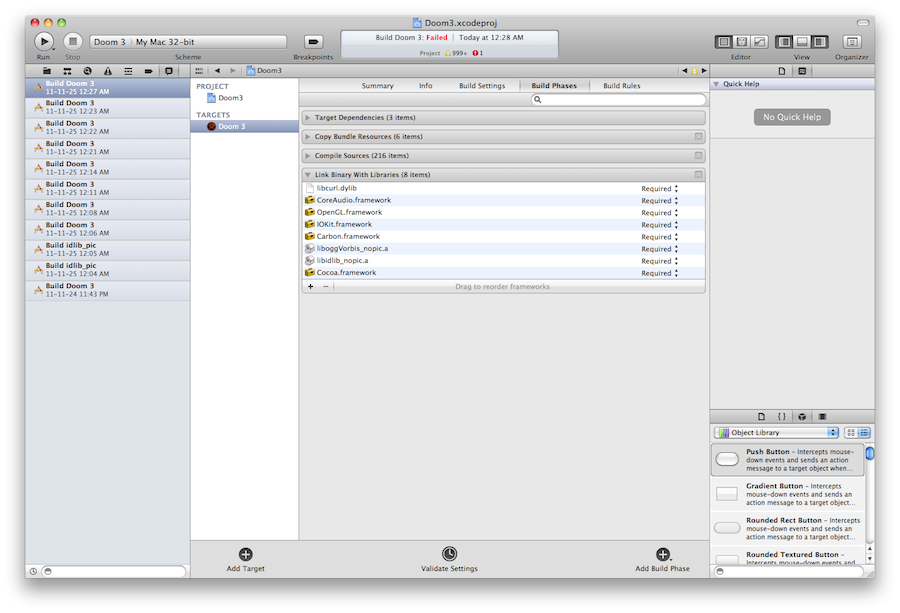Go back in editor history
Image resolution: width=900 pixels, height=613 pixels.
coord(217,71)
